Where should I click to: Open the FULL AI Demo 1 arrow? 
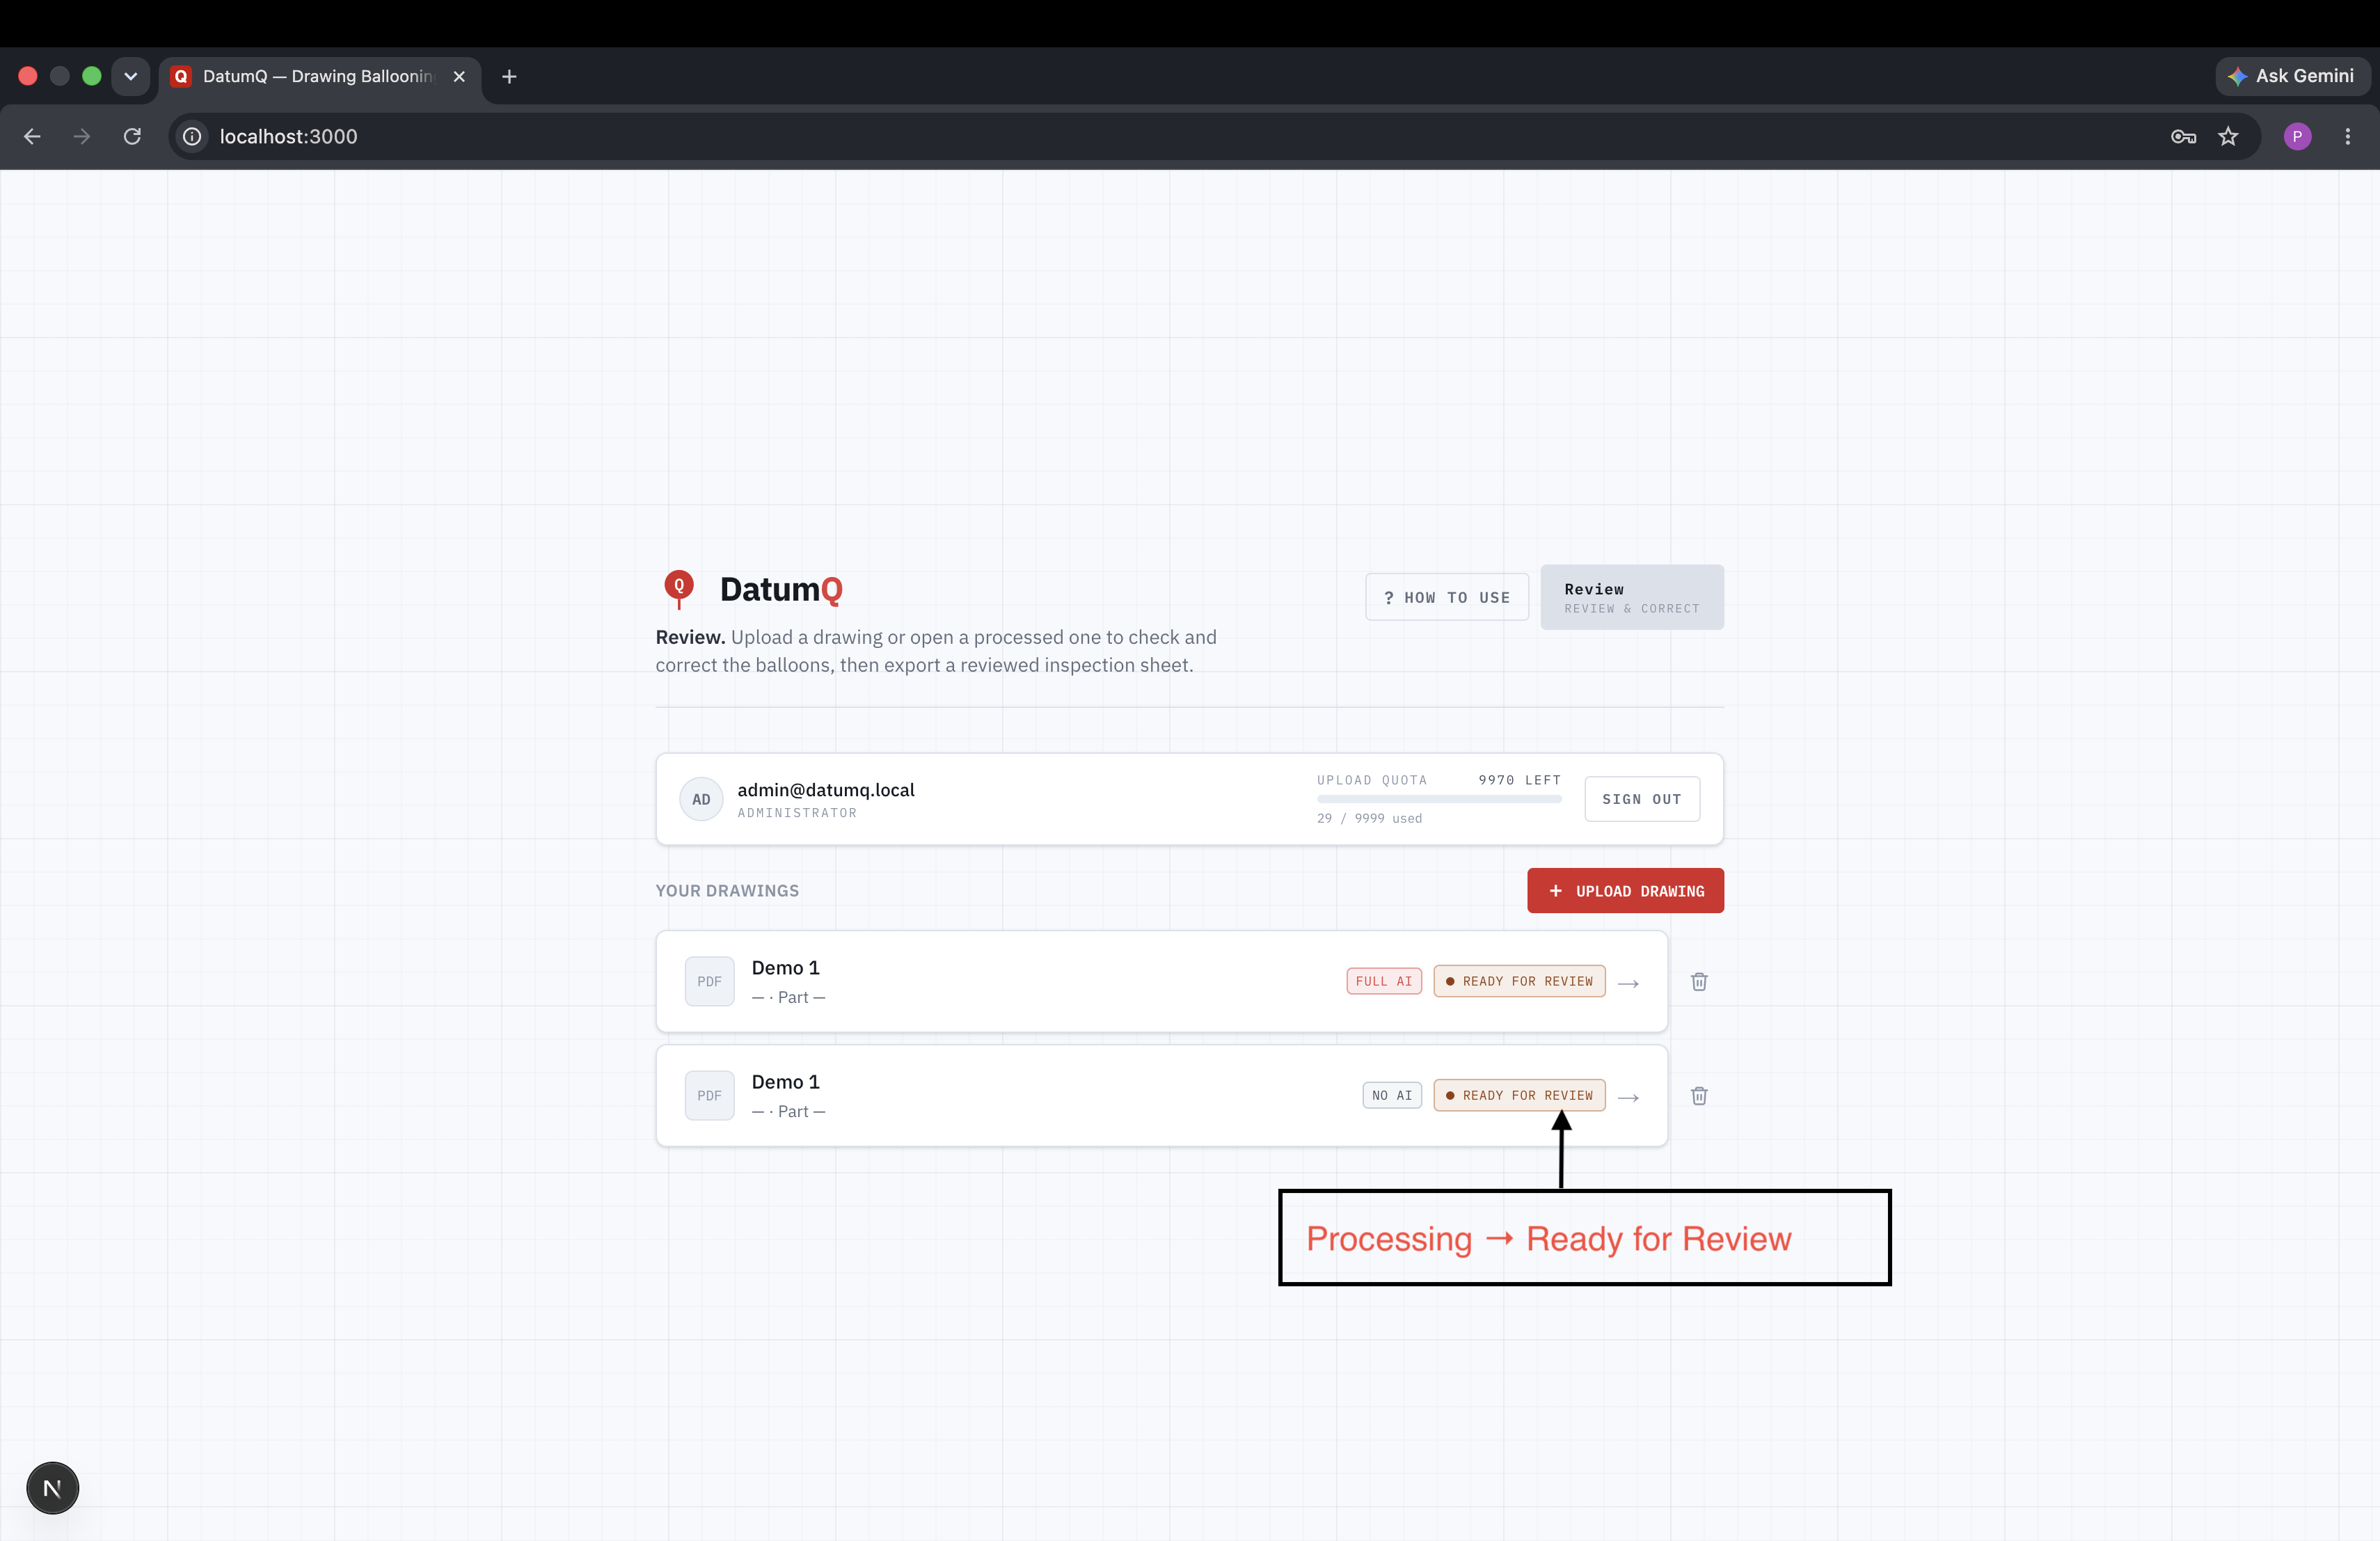tap(1628, 983)
